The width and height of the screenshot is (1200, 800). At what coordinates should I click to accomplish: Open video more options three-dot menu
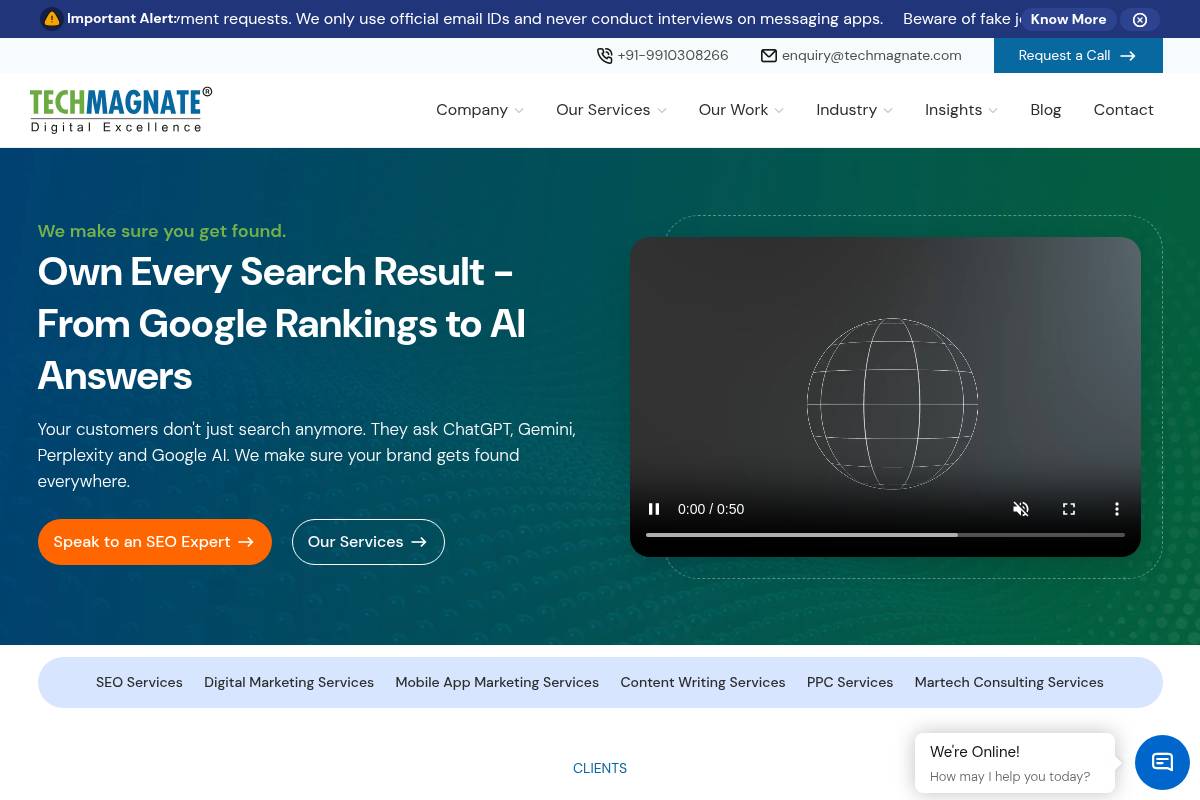(1117, 509)
